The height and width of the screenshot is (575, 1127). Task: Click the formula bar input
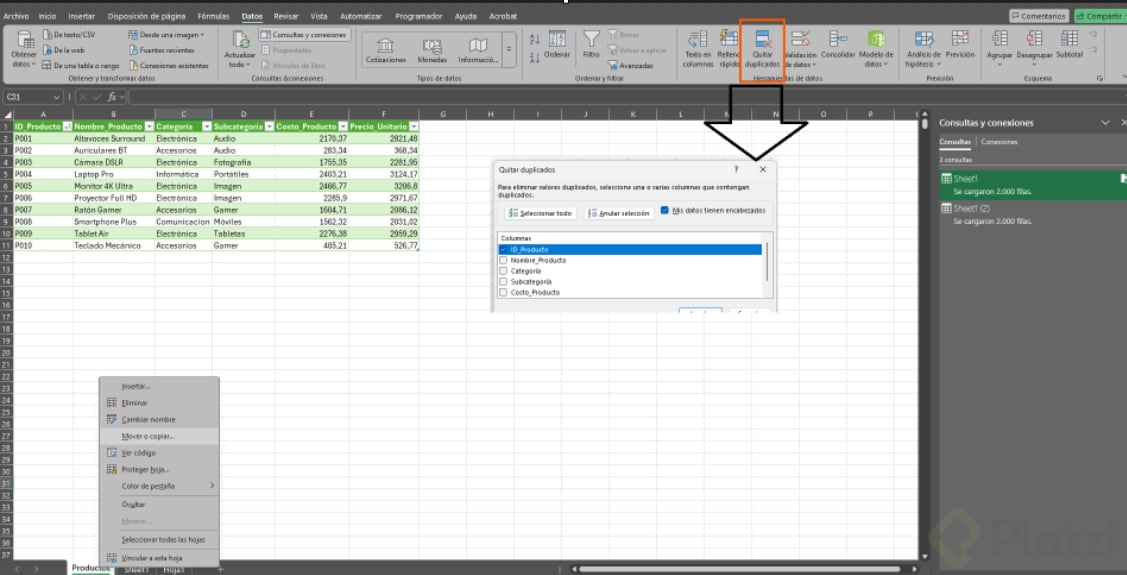click(625, 96)
